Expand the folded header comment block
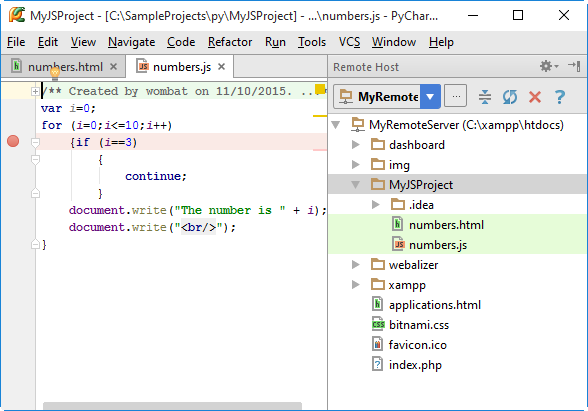 point(35,91)
